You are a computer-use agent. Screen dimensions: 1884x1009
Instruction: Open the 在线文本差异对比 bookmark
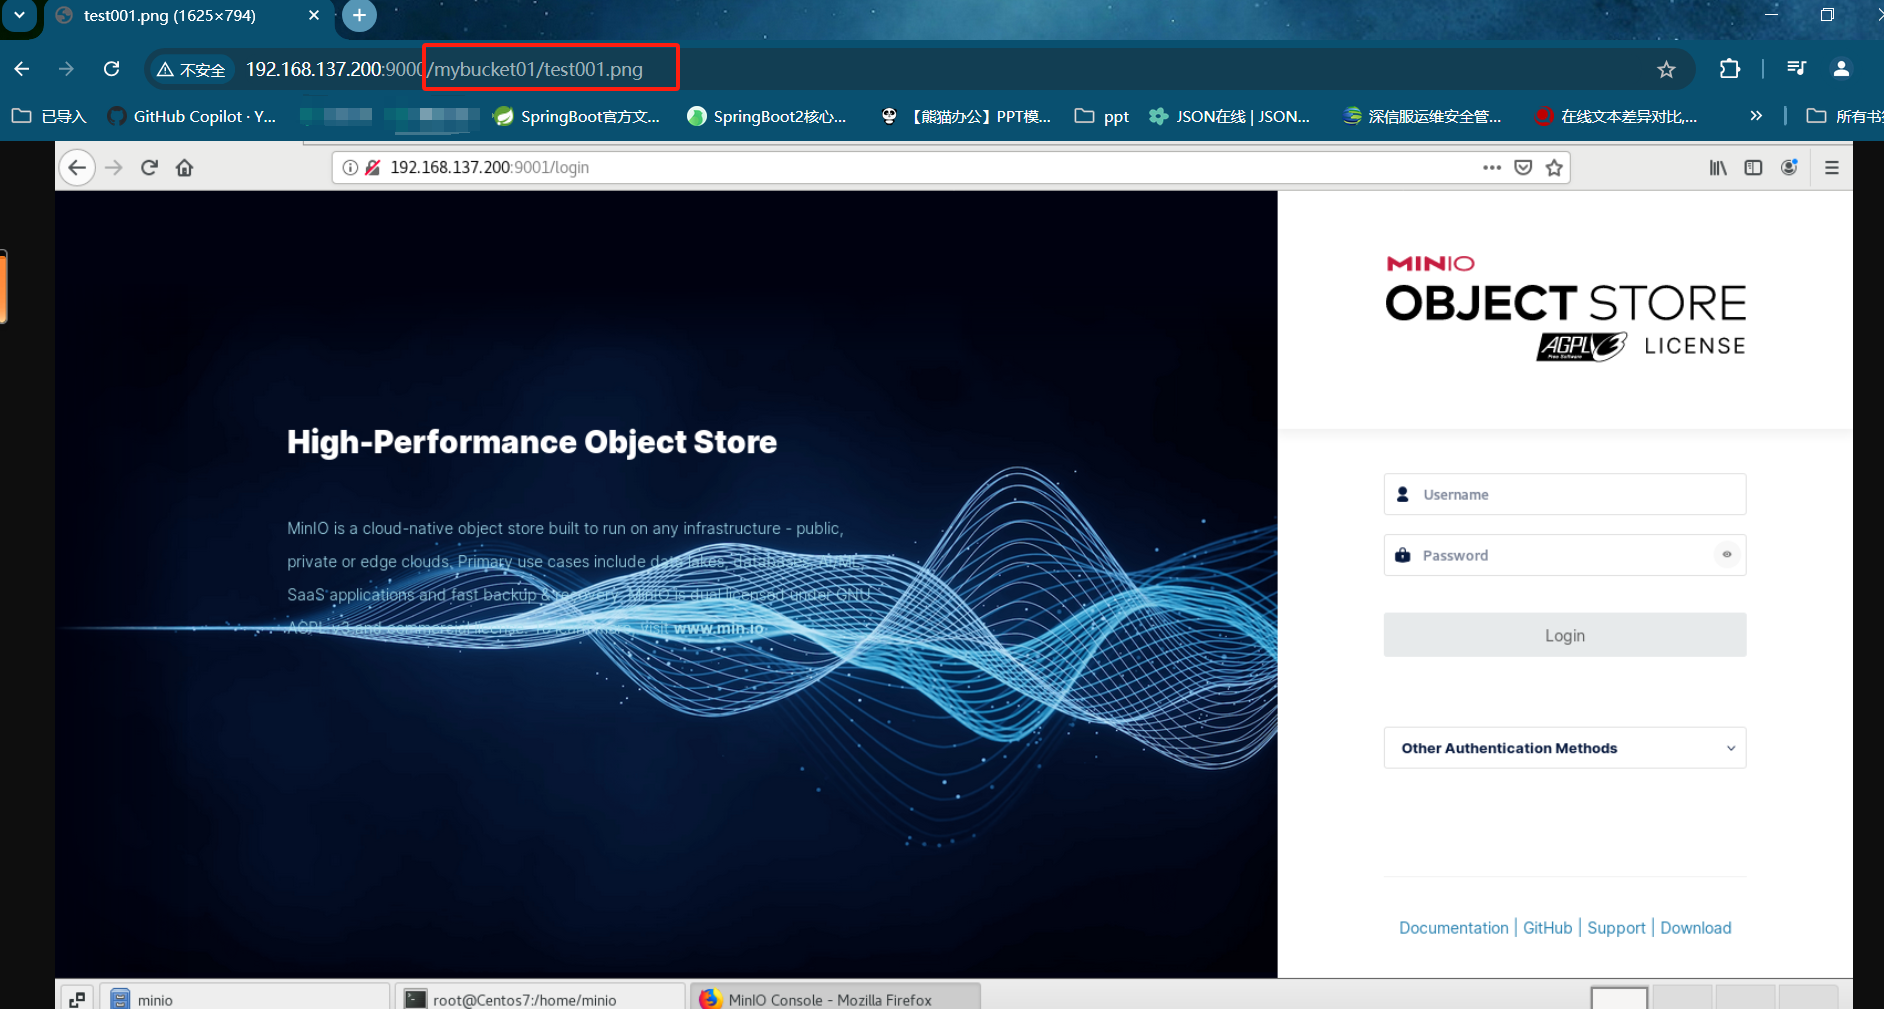coord(1616,116)
